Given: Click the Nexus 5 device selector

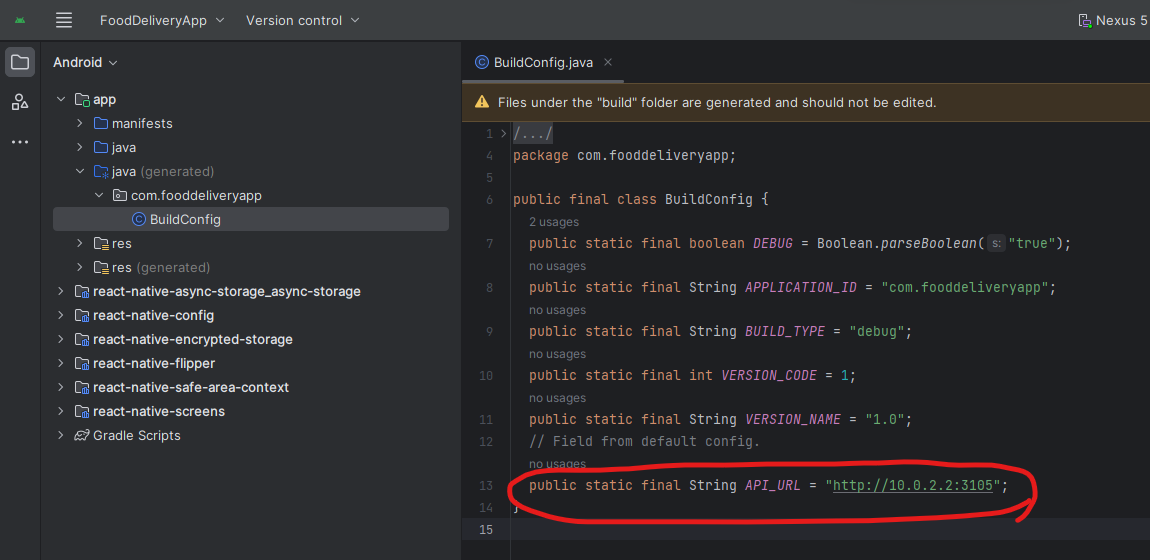Looking at the screenshot, I should [1113, 21].
